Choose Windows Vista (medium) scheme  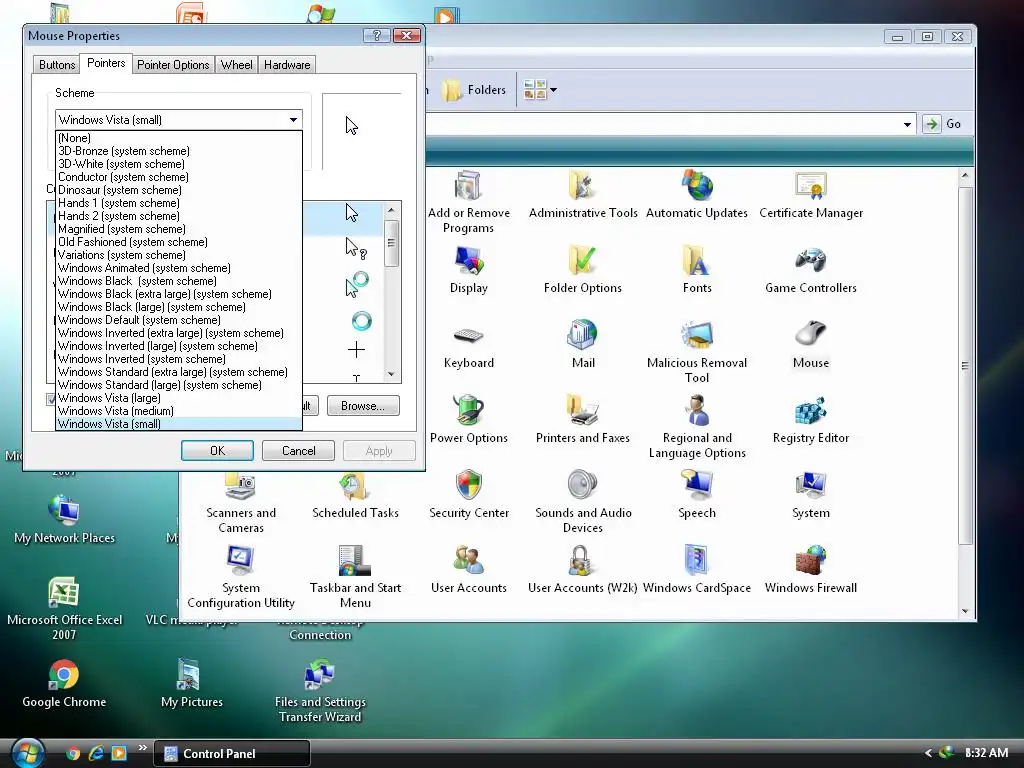[x=179, y=411]
